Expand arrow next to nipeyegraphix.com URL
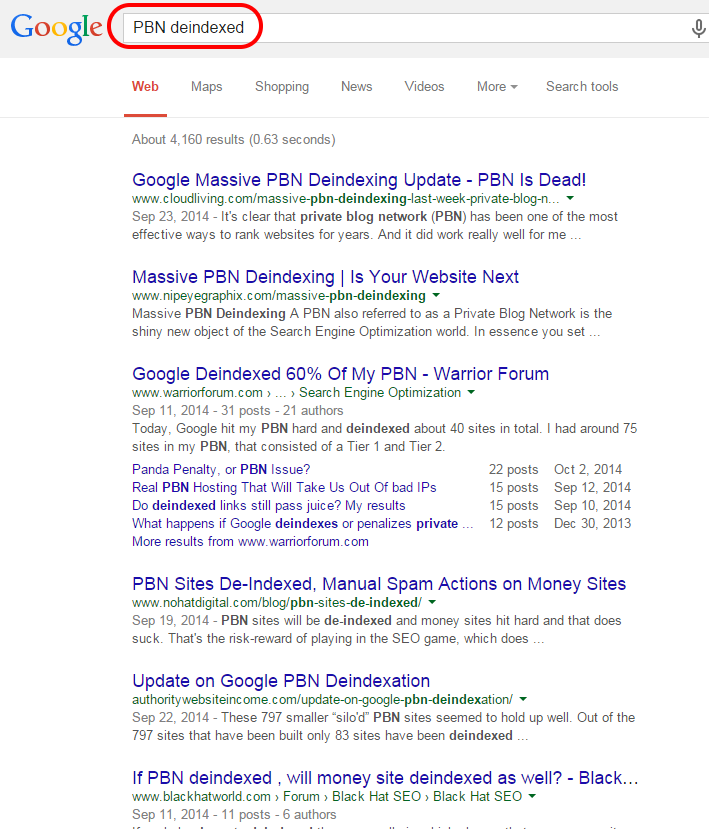The image size is (709, 829). click(436, 295)
